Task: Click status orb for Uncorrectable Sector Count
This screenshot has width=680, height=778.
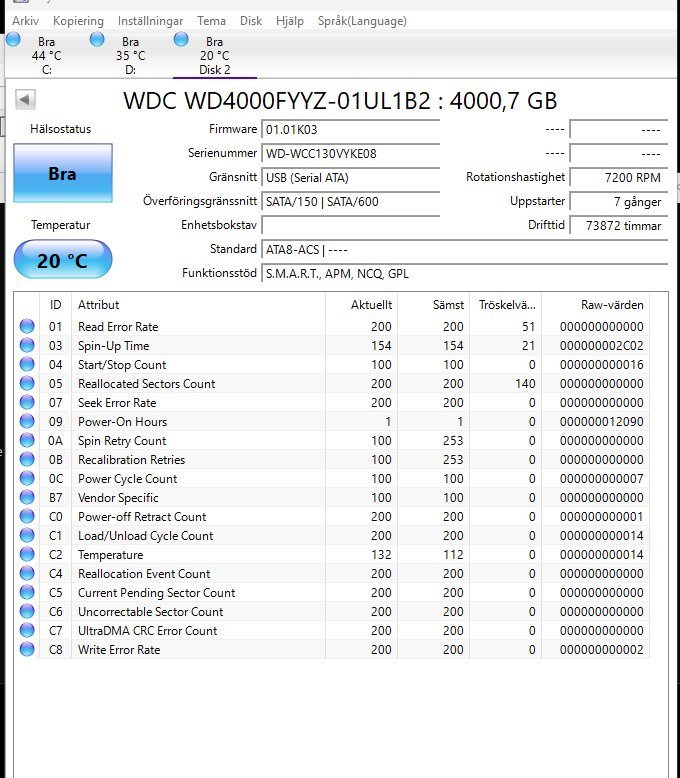Action: [27, 611]
